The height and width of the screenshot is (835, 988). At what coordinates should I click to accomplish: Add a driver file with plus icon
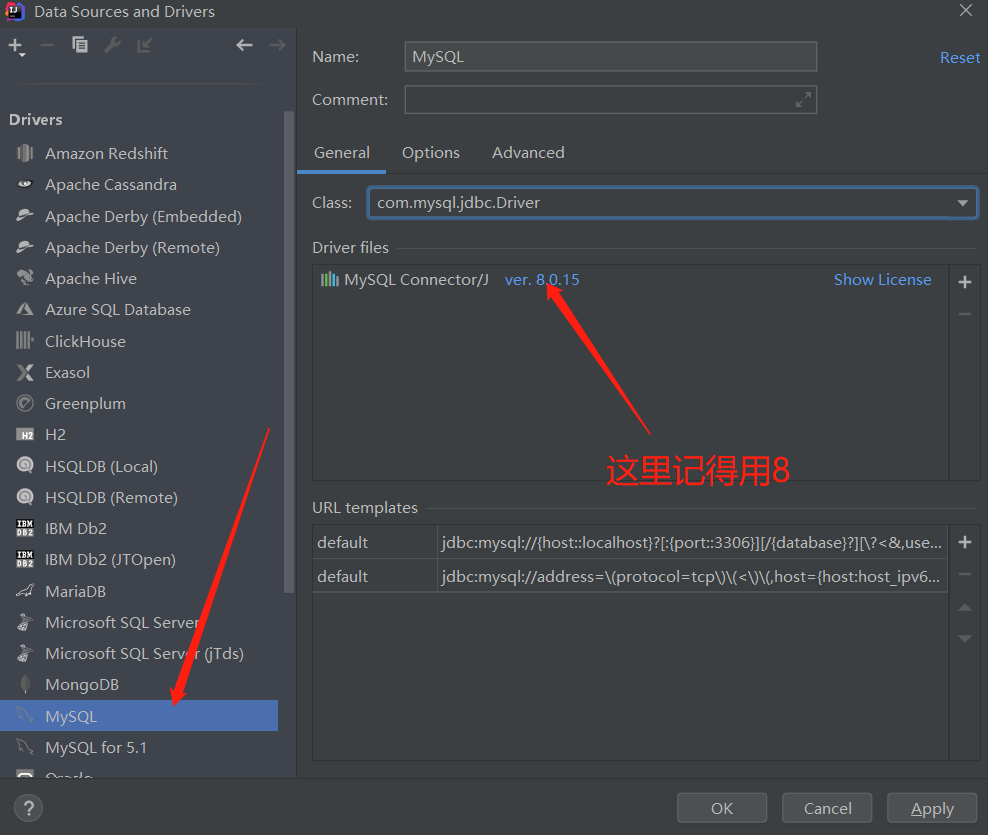pyautogui.click(x=965, y=282)
